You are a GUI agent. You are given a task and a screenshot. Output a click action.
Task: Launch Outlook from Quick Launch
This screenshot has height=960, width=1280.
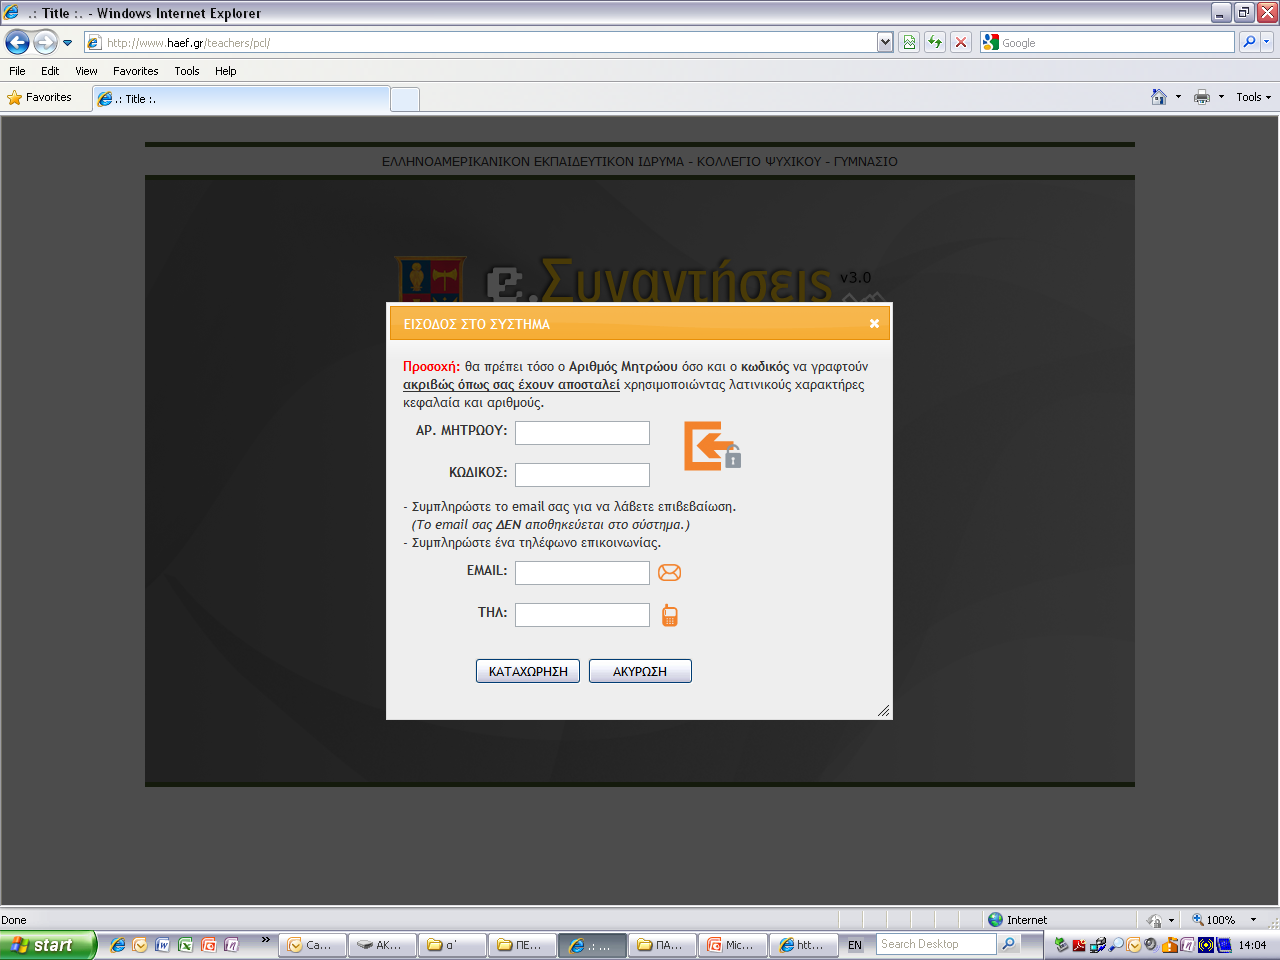[140, 945]
